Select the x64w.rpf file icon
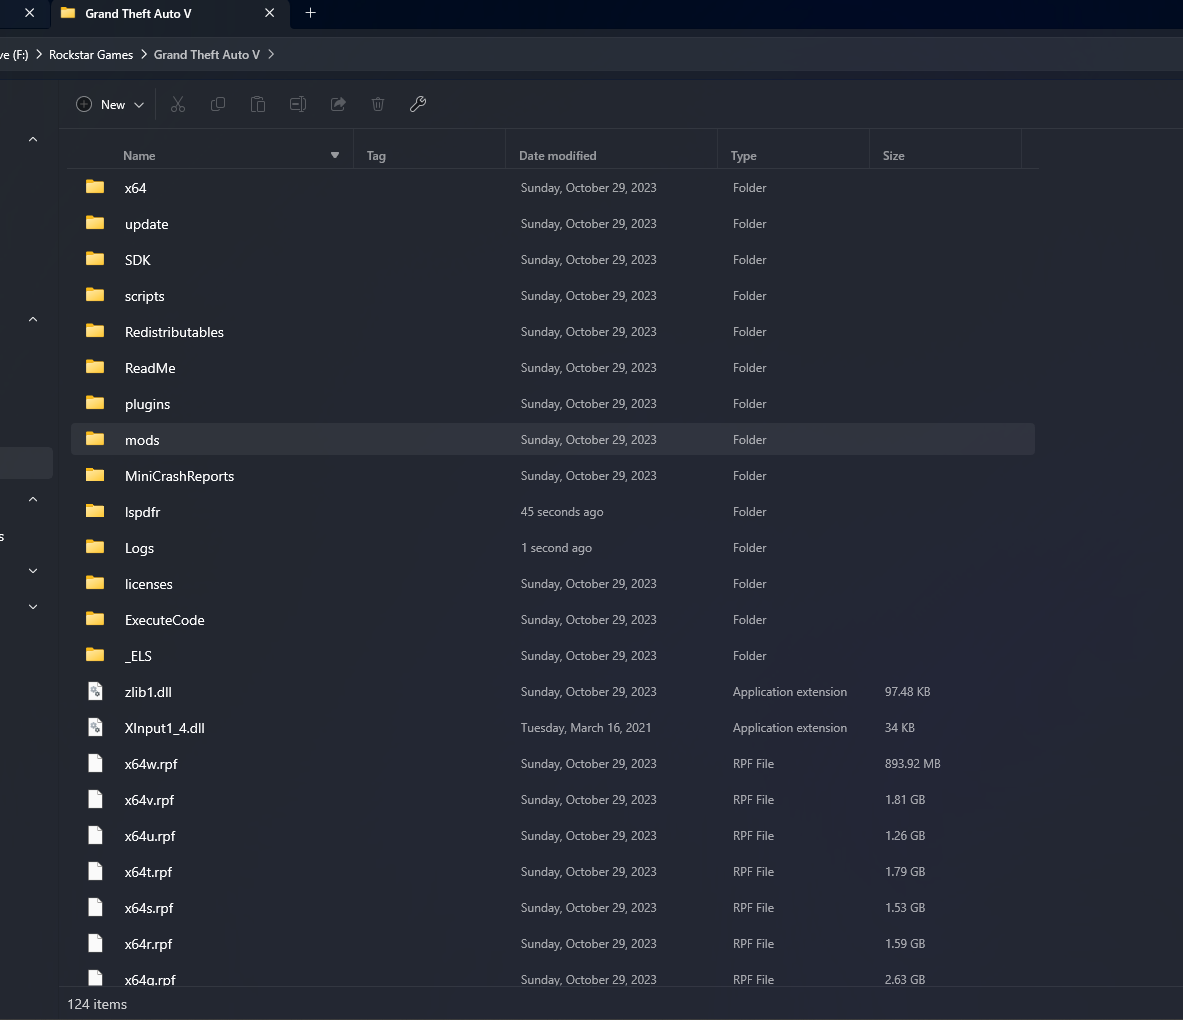This screenshot has width=1183, height=1020. [x=95, y=763]
